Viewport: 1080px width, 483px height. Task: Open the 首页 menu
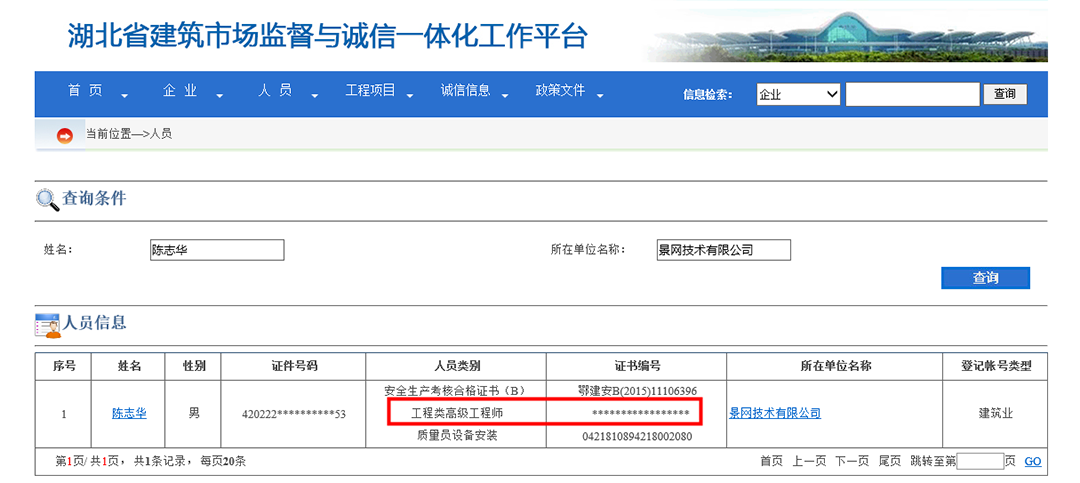85,91
